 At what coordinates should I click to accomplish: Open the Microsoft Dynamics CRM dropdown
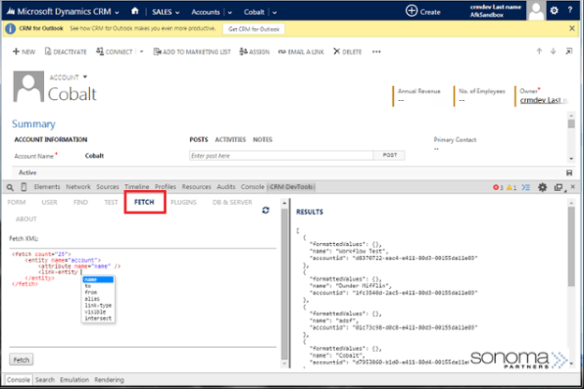point(117,12)
